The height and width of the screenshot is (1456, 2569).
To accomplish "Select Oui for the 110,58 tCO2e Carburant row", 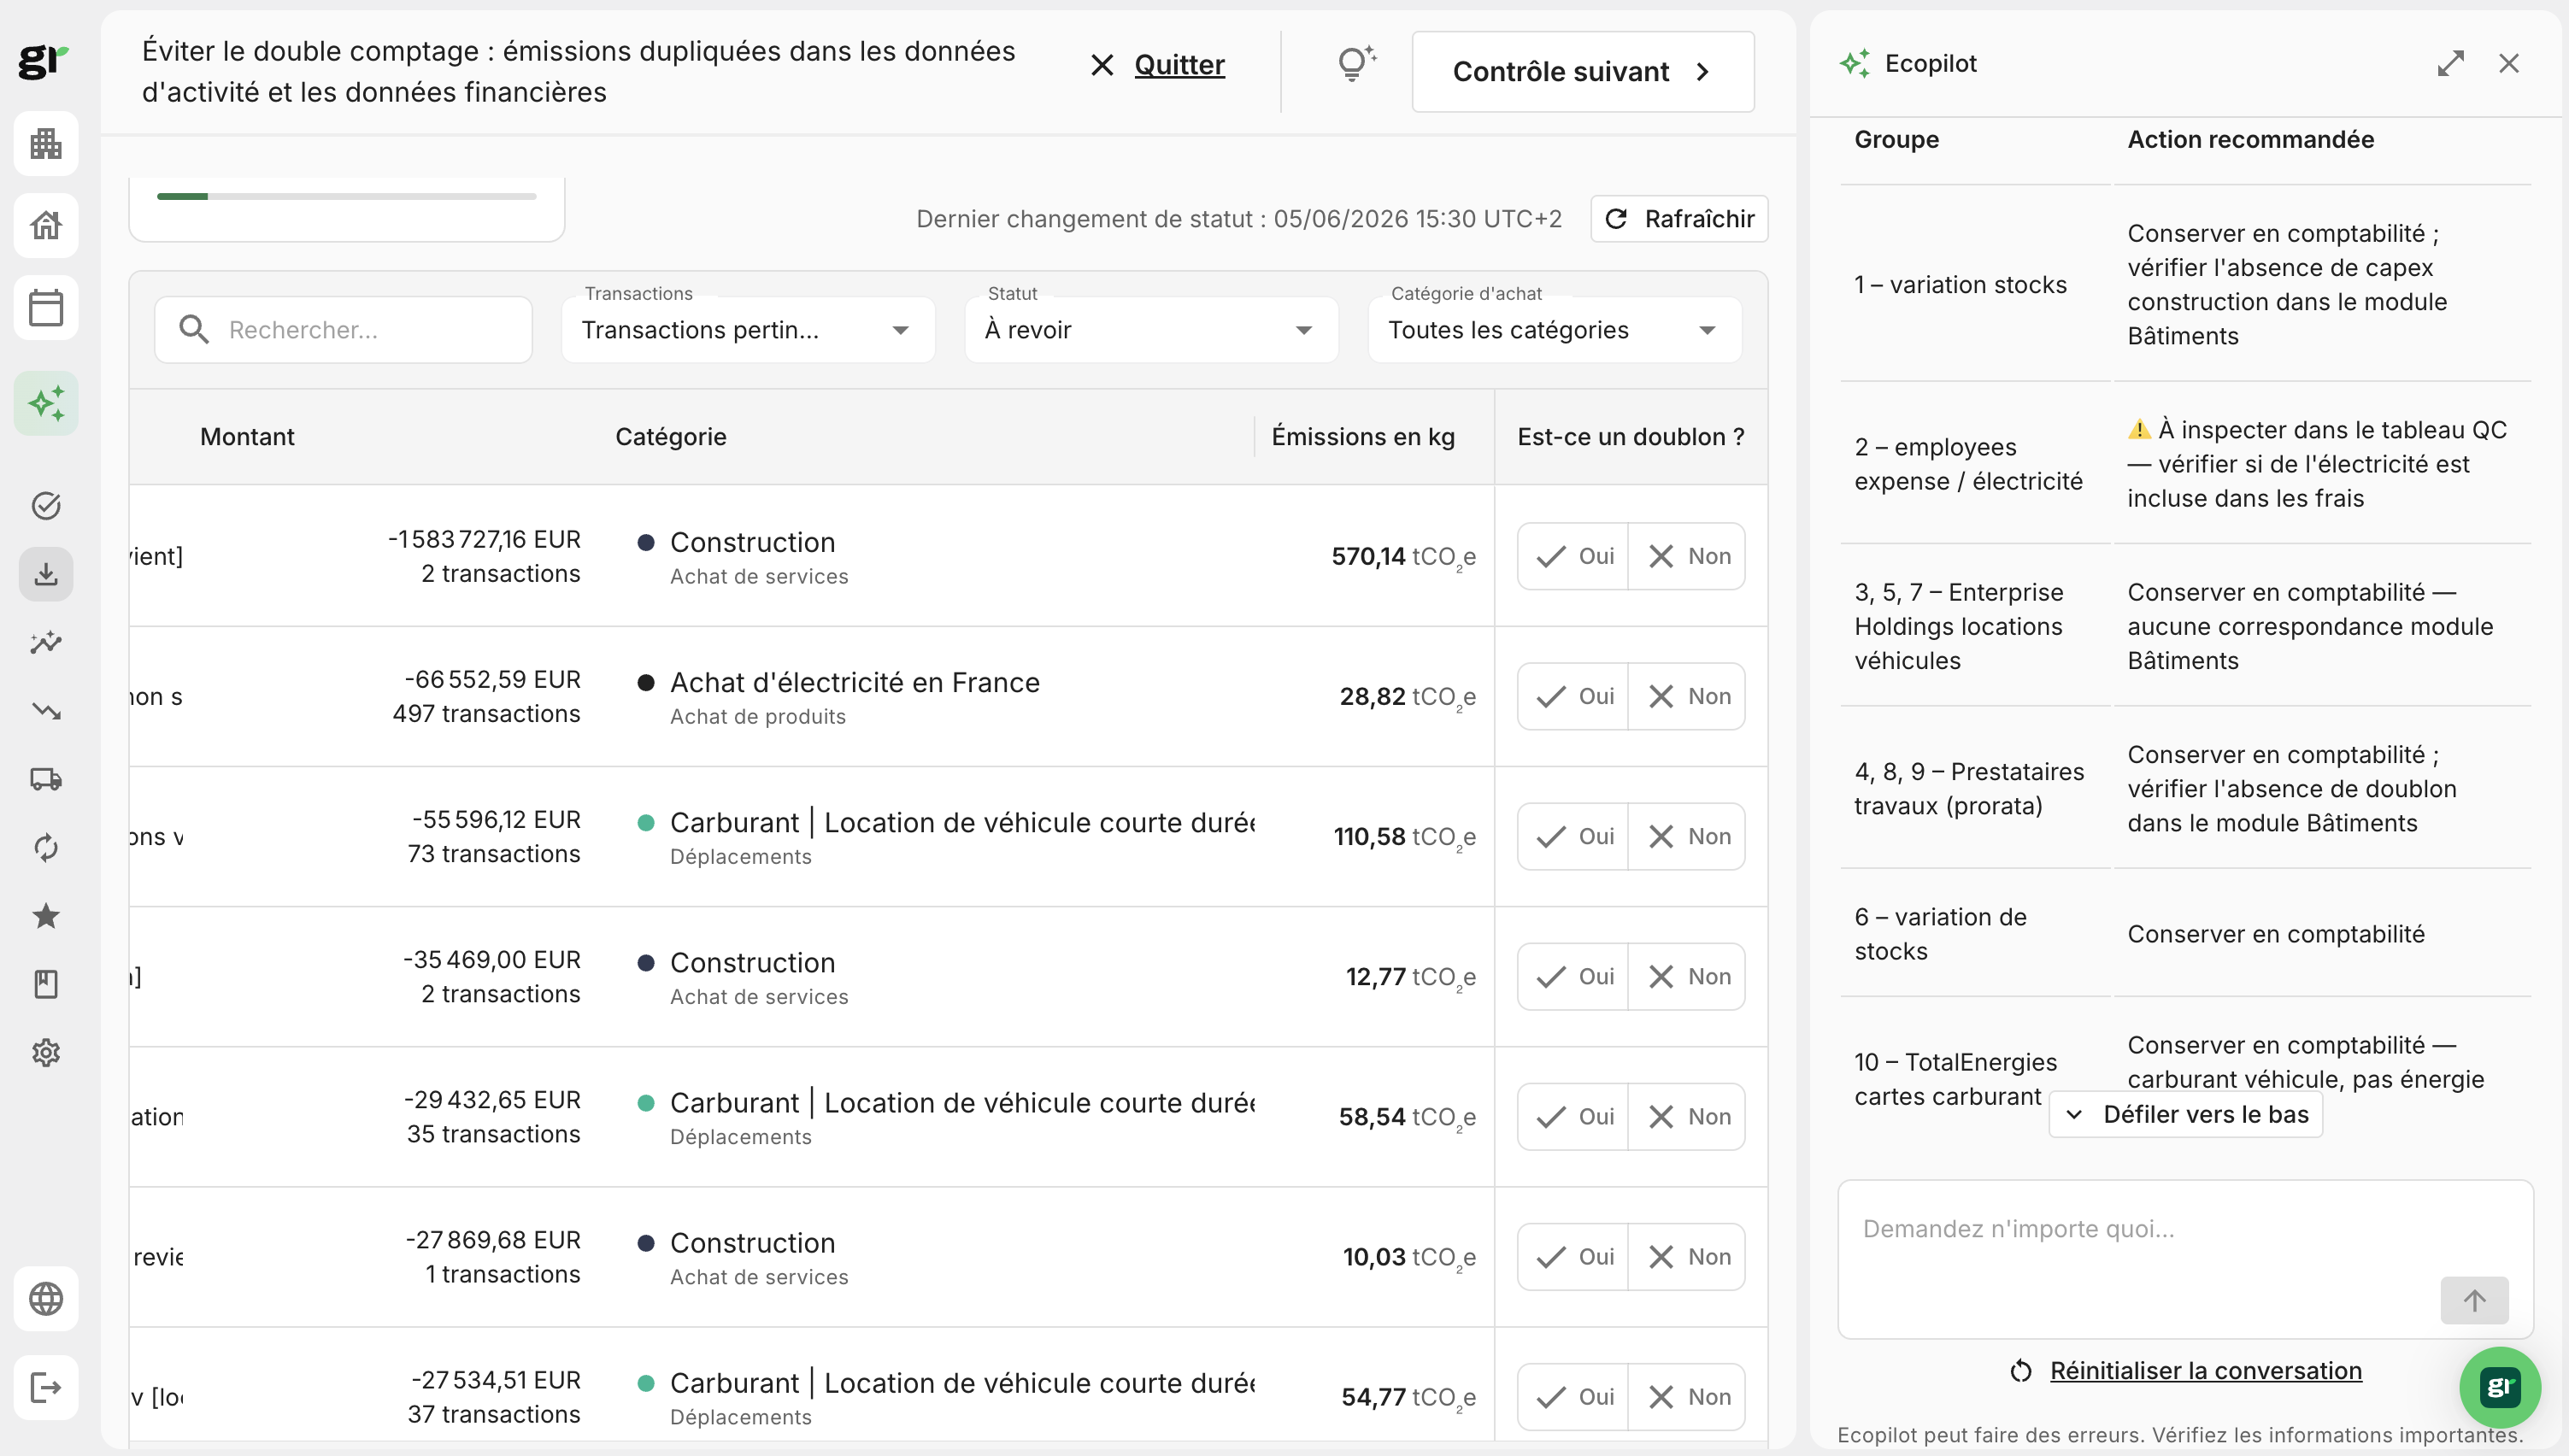I will [x=1574, y=837].
